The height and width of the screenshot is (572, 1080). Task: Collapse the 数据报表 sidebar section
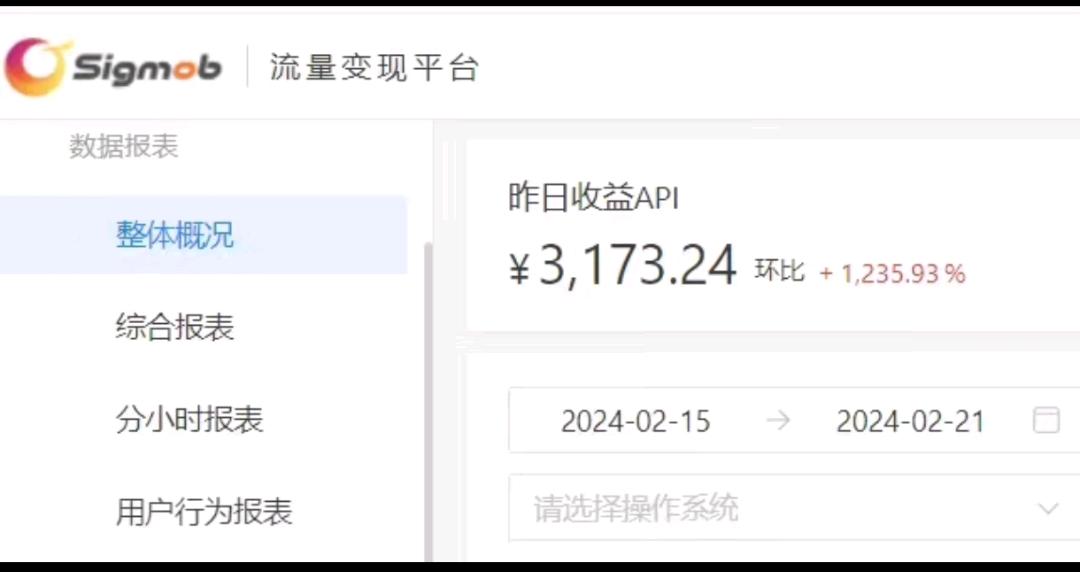pos(123,146)
